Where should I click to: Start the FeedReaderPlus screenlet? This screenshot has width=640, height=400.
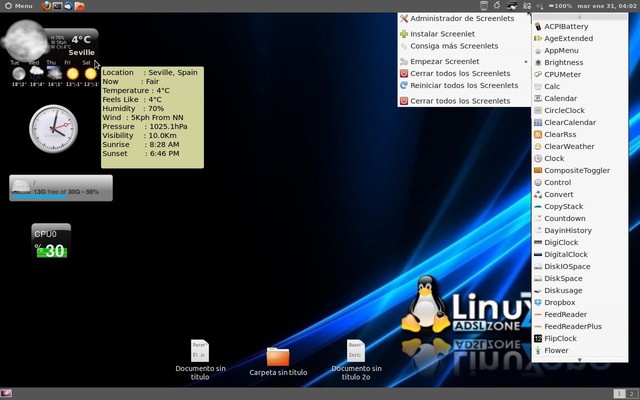[x=580, y=327]
